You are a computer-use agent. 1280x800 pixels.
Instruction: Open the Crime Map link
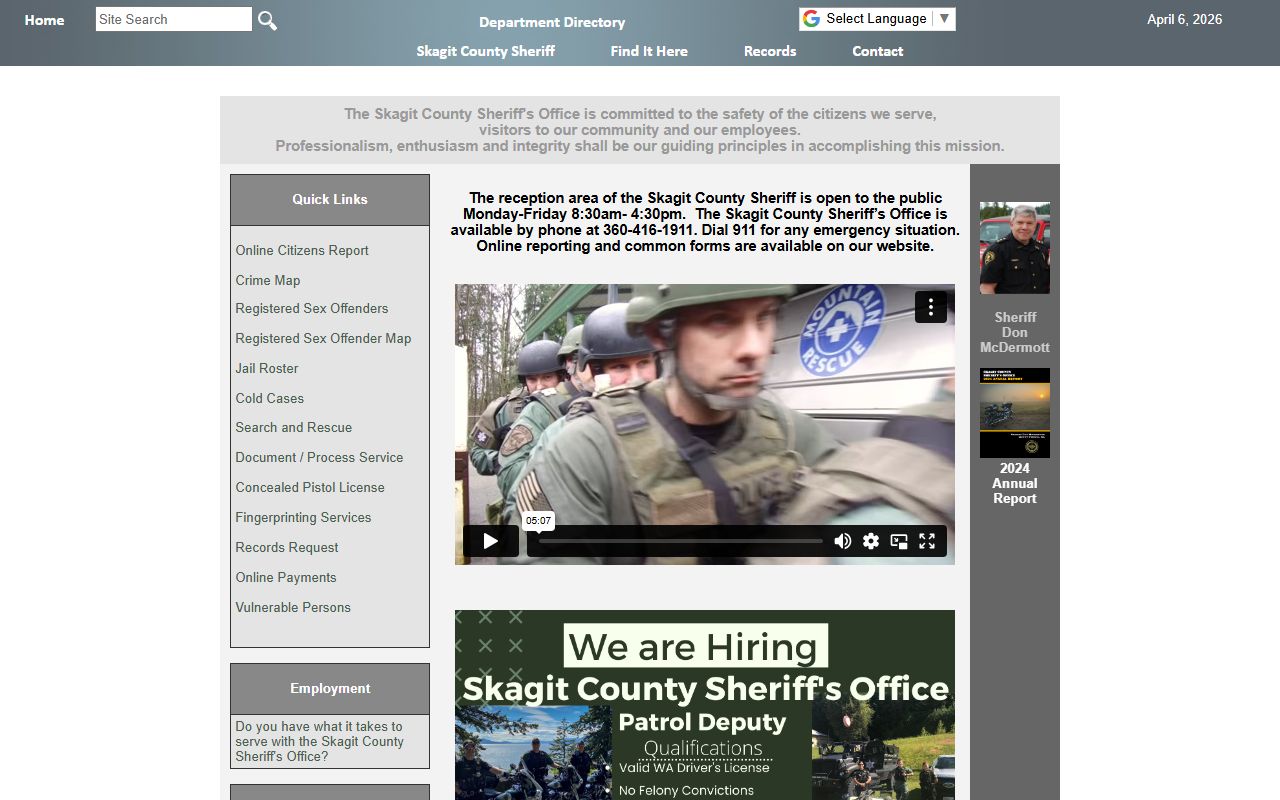pyautogui.click(x=268, y=280)
